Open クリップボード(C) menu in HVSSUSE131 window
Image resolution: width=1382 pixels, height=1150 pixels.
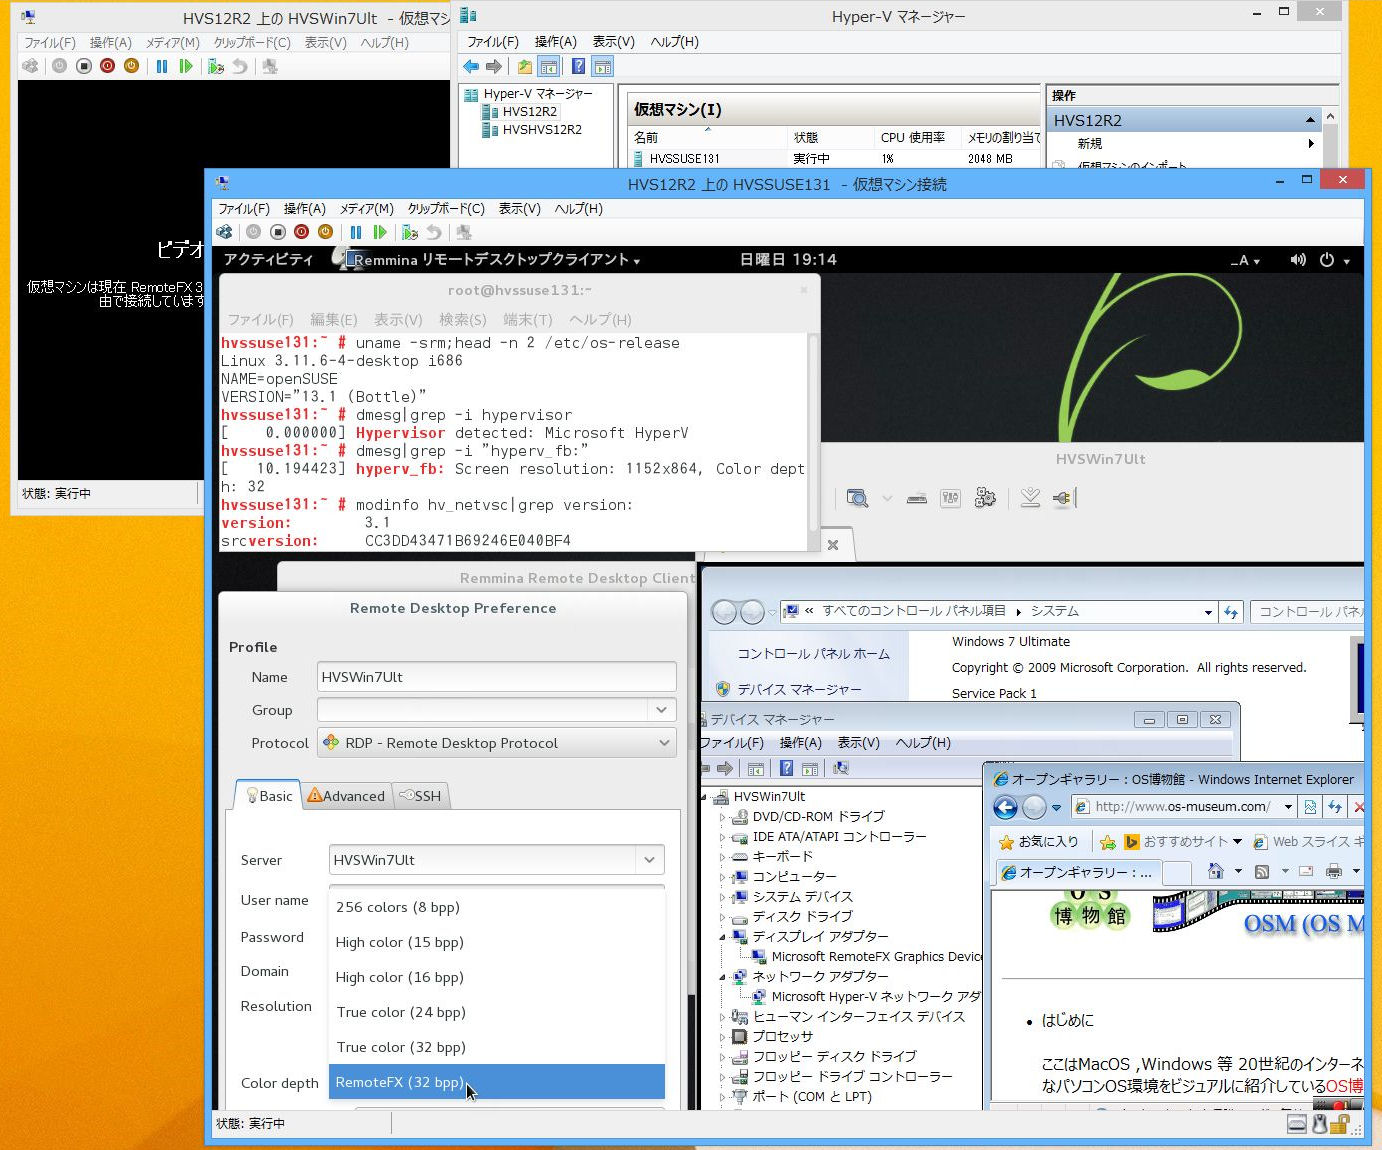click(446, 209)
